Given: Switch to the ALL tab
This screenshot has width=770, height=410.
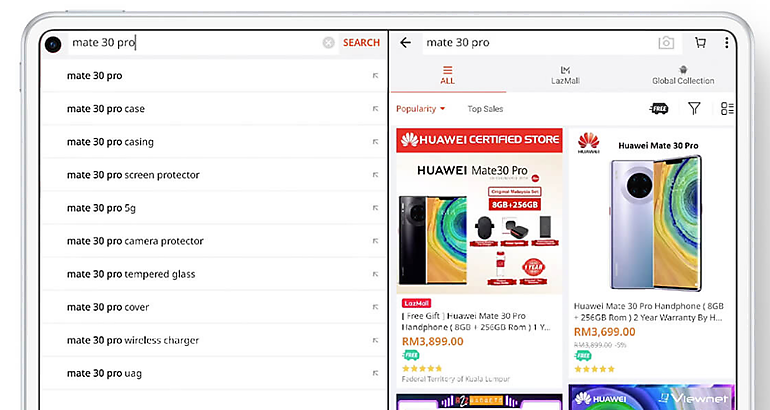Looking at the screenshot, I should tap(447, 75).
